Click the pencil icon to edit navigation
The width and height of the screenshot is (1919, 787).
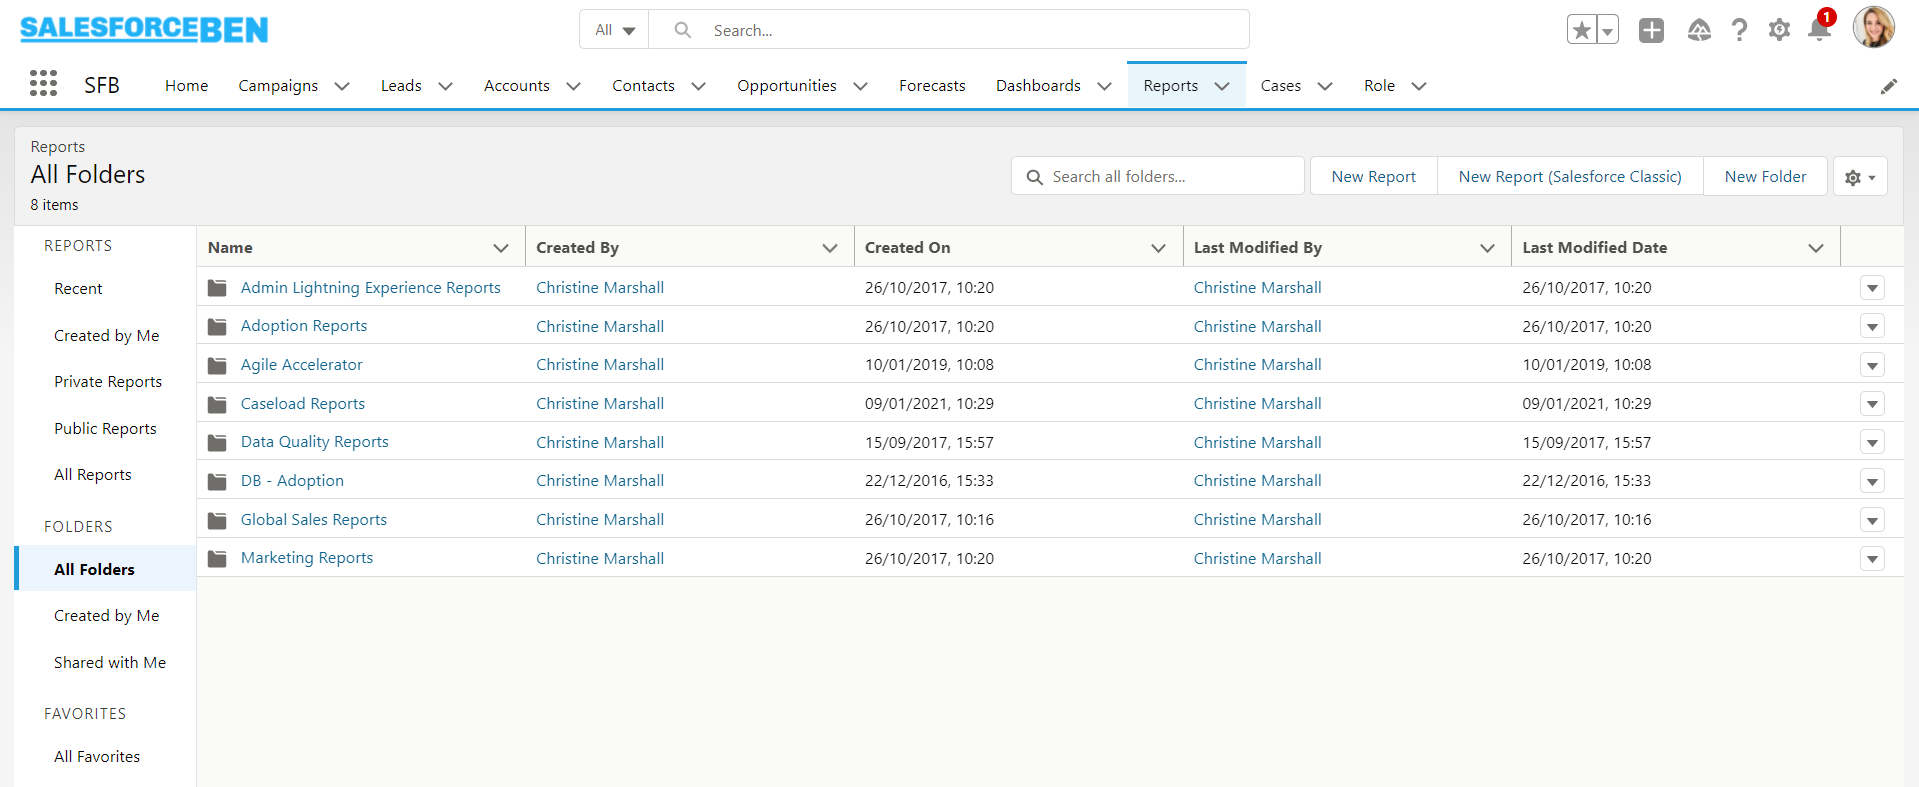1888,86
